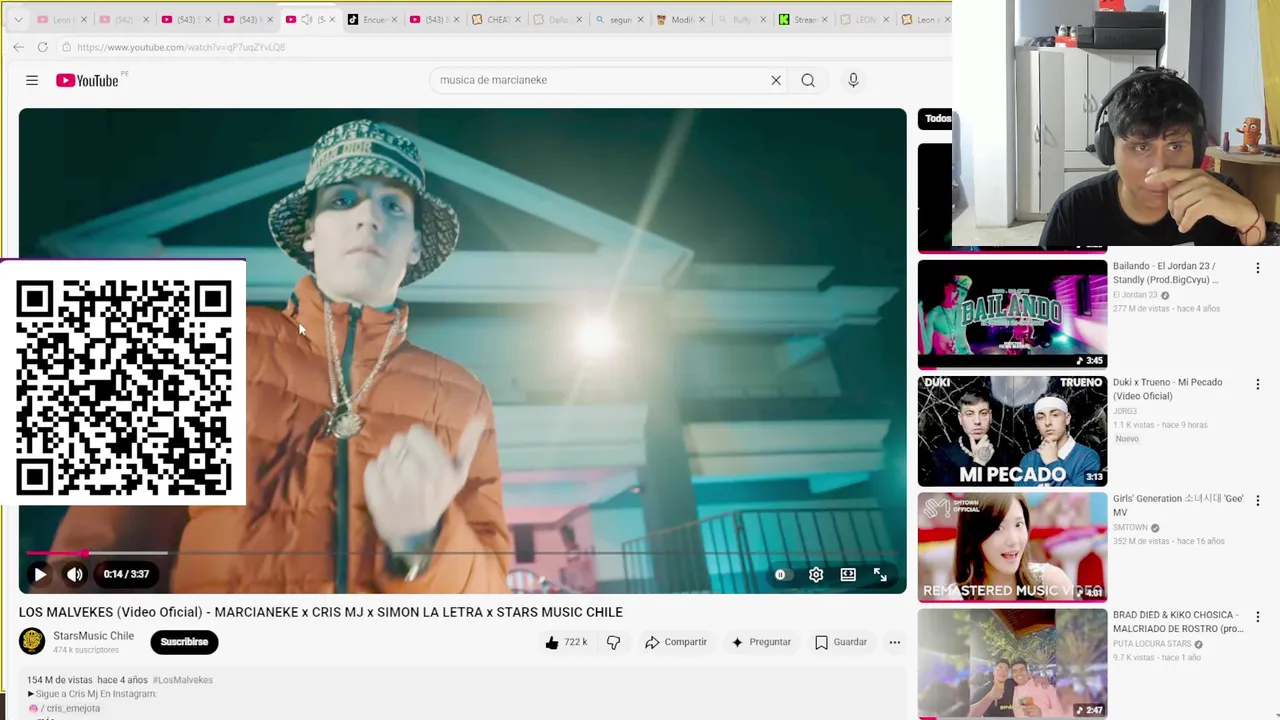Open 'Duki x Trueno - Mi Pecado' title
1280x720 pixels.
1167,389
